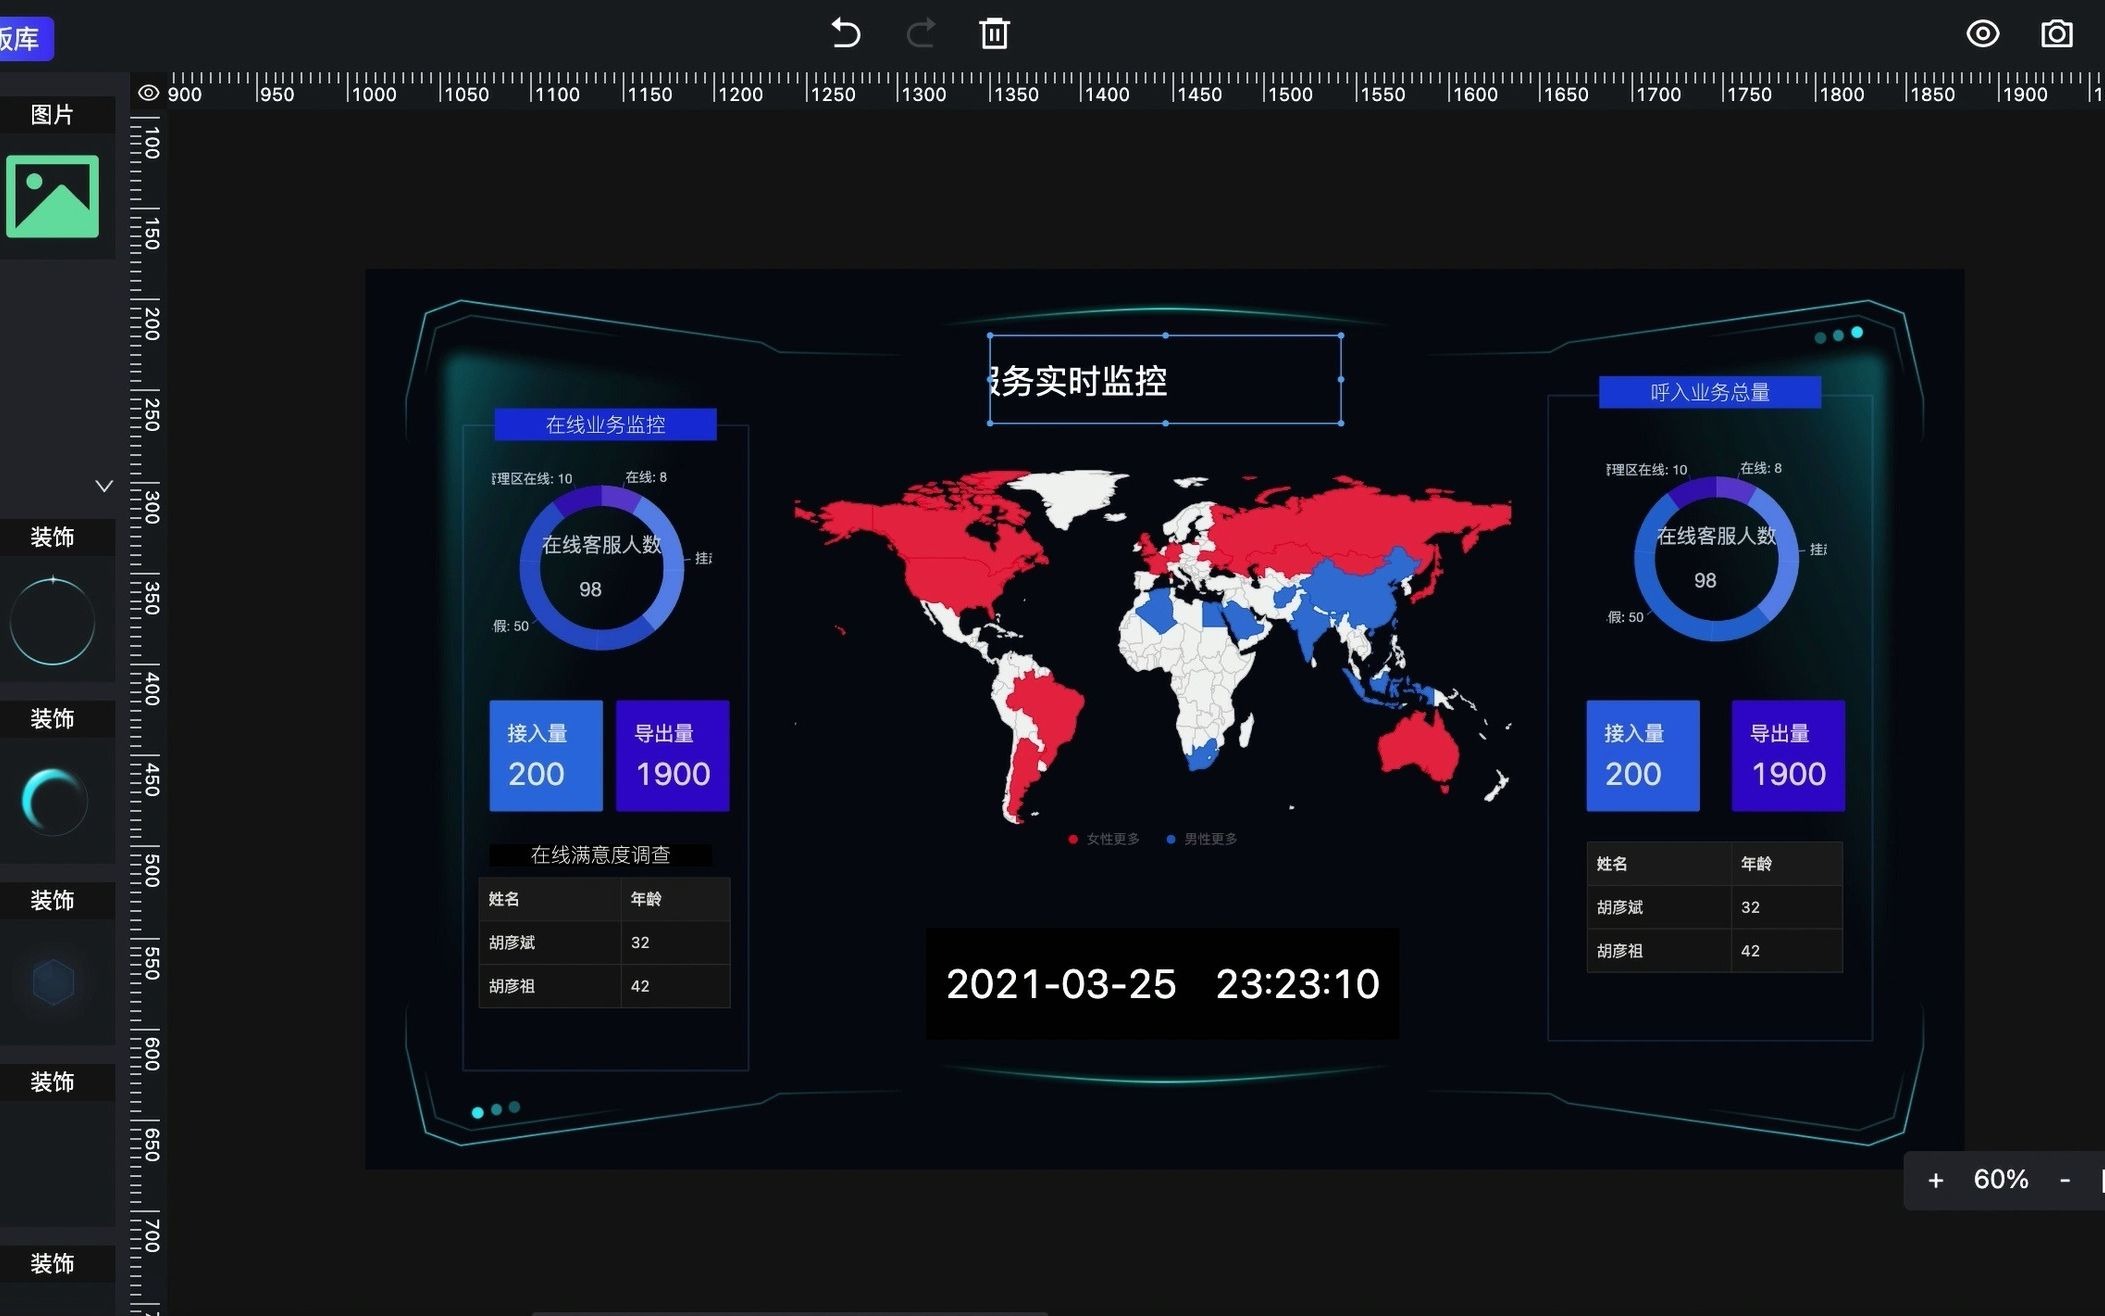Select the date and time clock widget
The image size is (2105, 1316).
click(x=1162, y=984)
